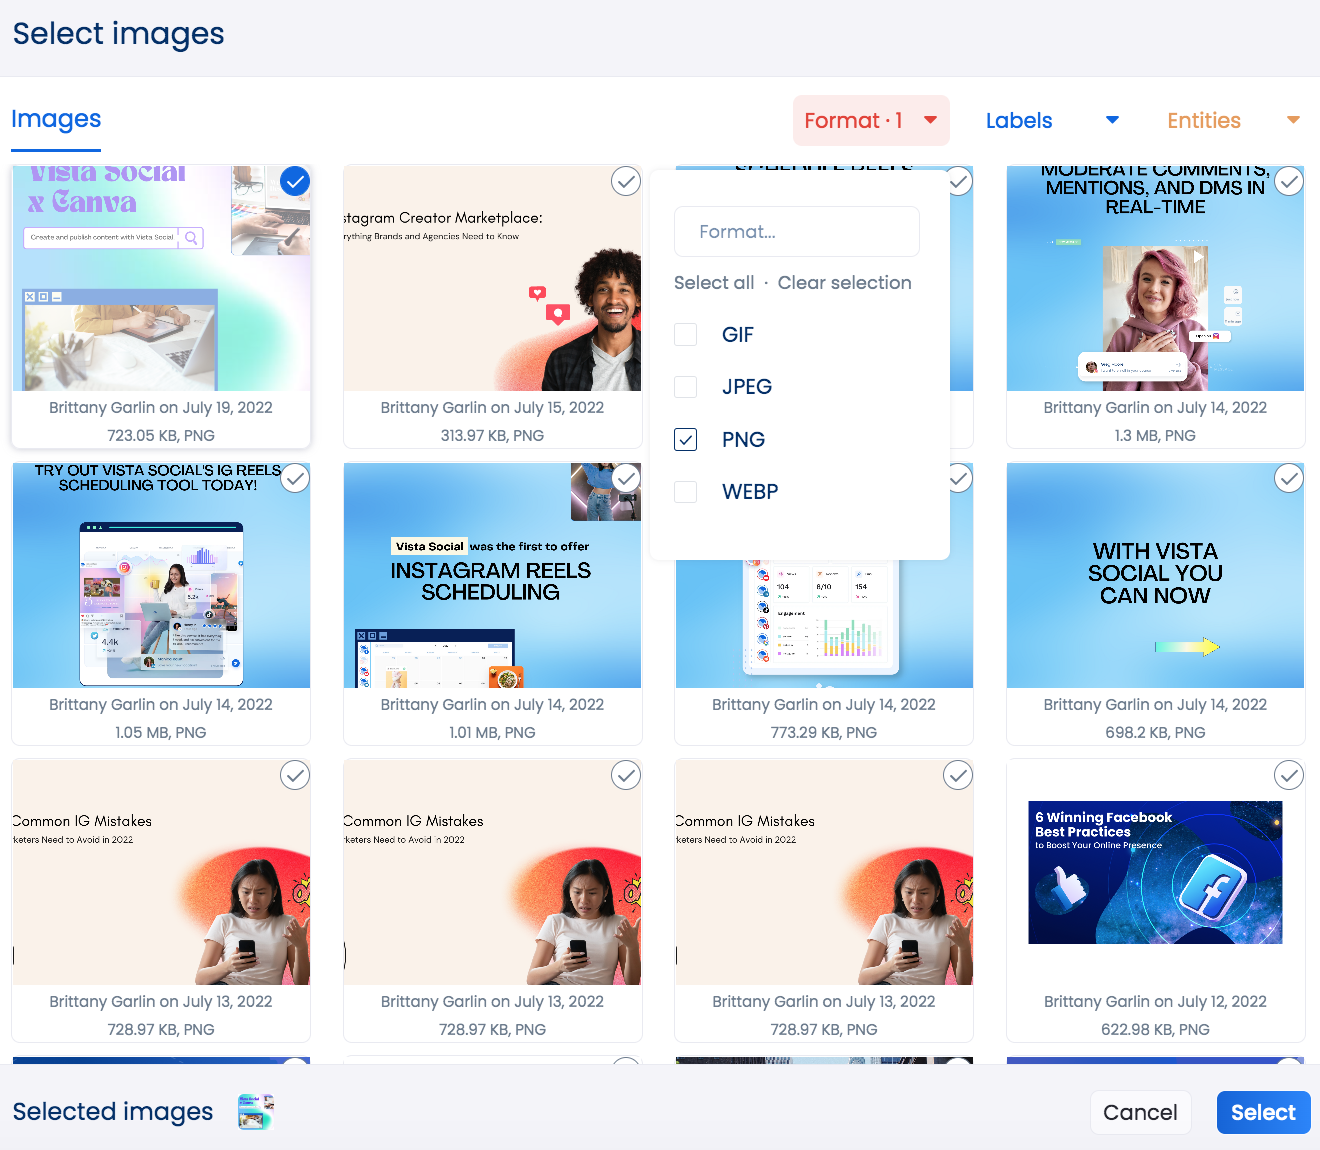1320x1150 pixels.
Task: Select the Instagram Creator Marketplace image checkmark
Action: (x=625, y=181)
